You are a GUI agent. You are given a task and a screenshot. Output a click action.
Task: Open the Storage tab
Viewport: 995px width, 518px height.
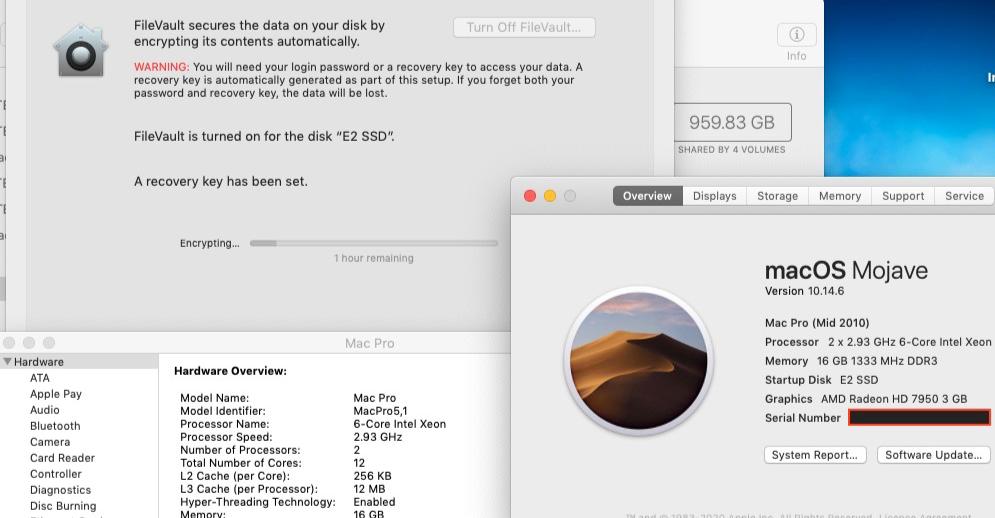tap(777, 196)
